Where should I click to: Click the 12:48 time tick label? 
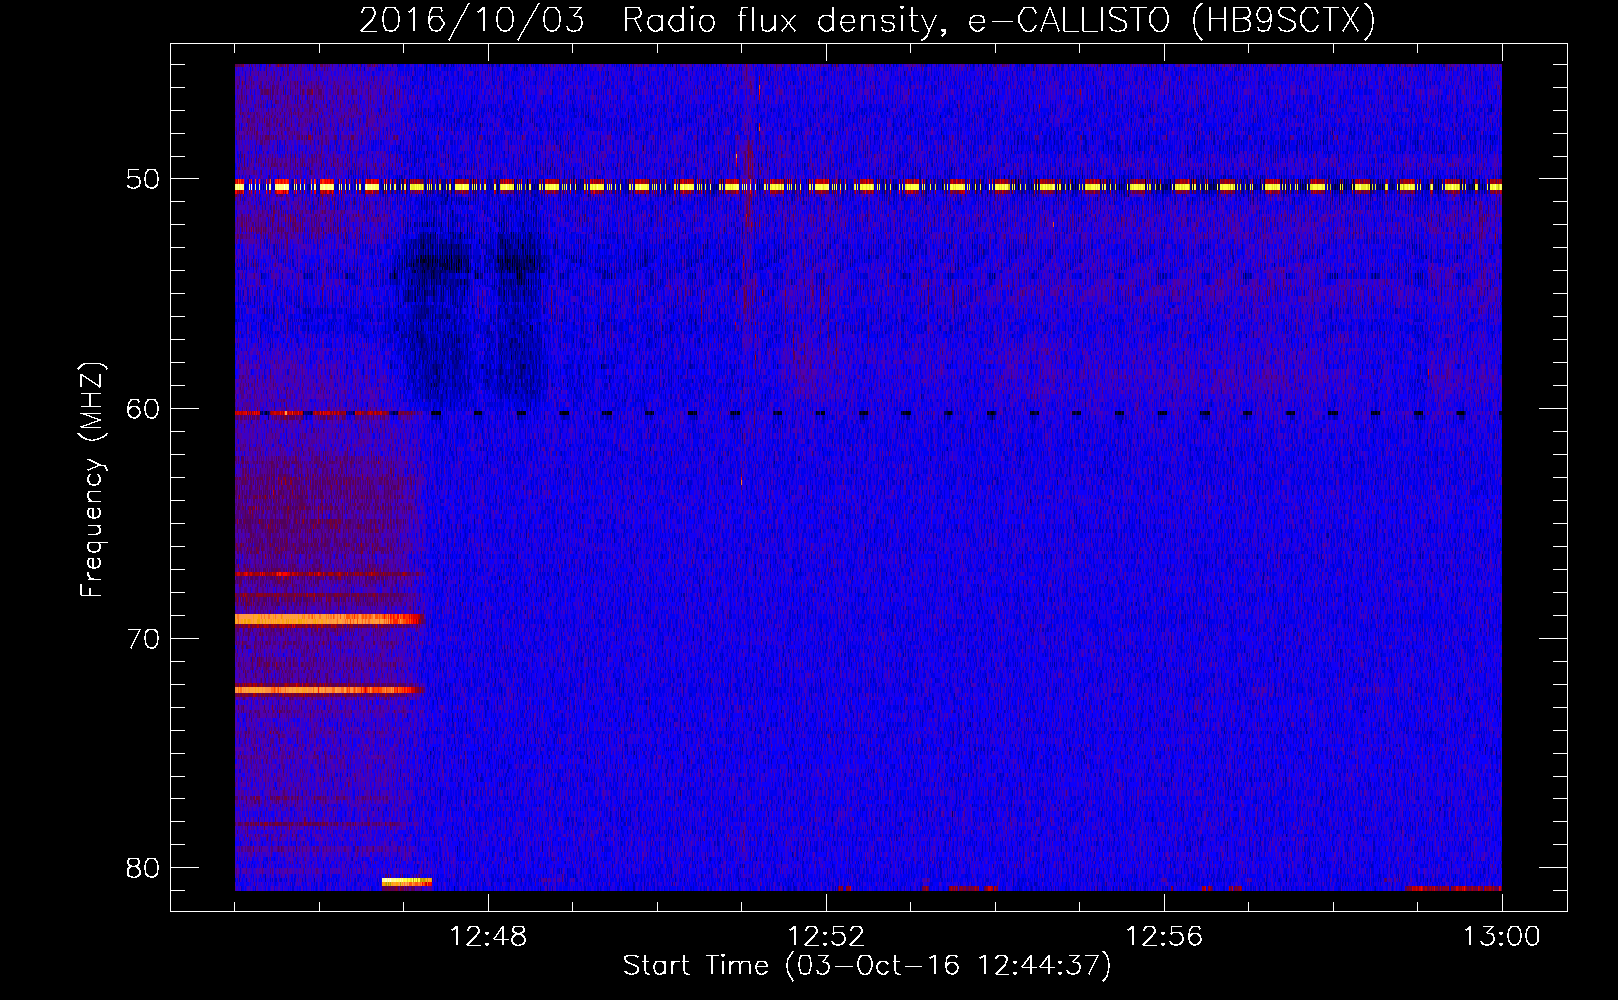click(488, 937)
